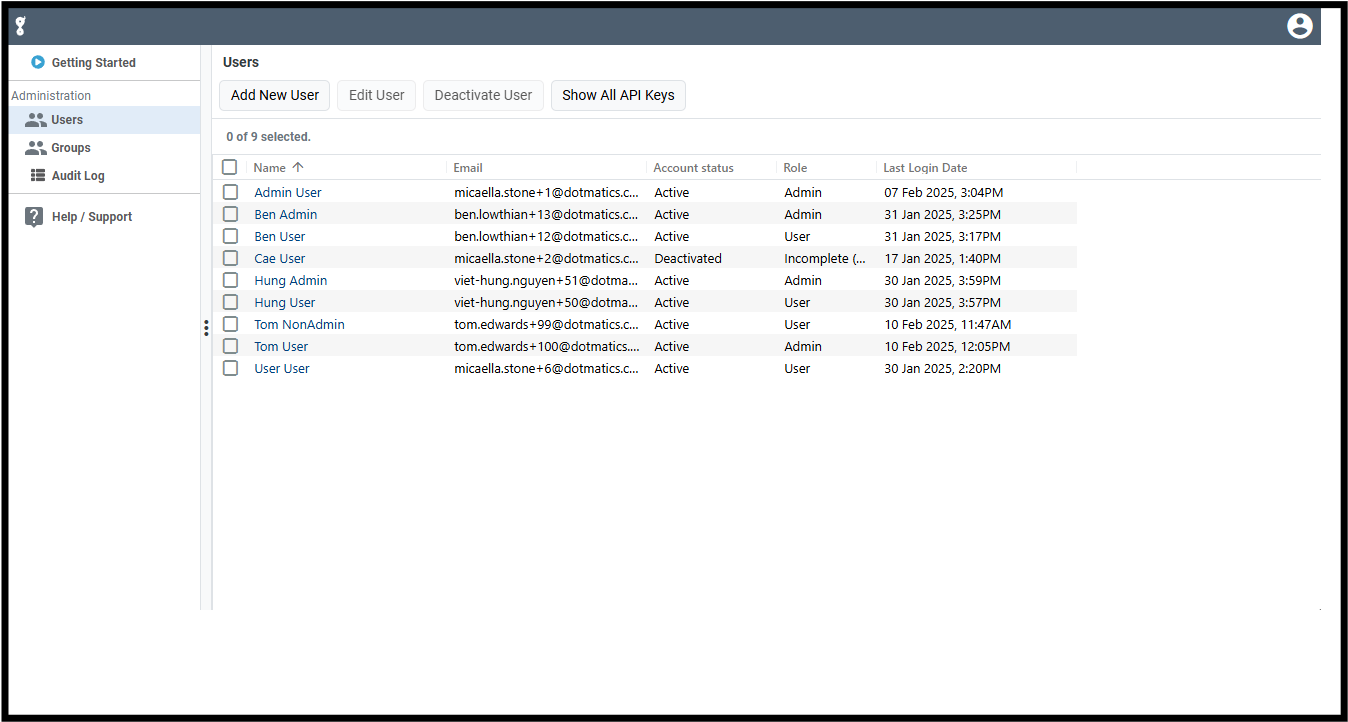Viewport: 1348px width, 722px height.
Task: Sort by the Email column header
Action: [x=468, y=168]
